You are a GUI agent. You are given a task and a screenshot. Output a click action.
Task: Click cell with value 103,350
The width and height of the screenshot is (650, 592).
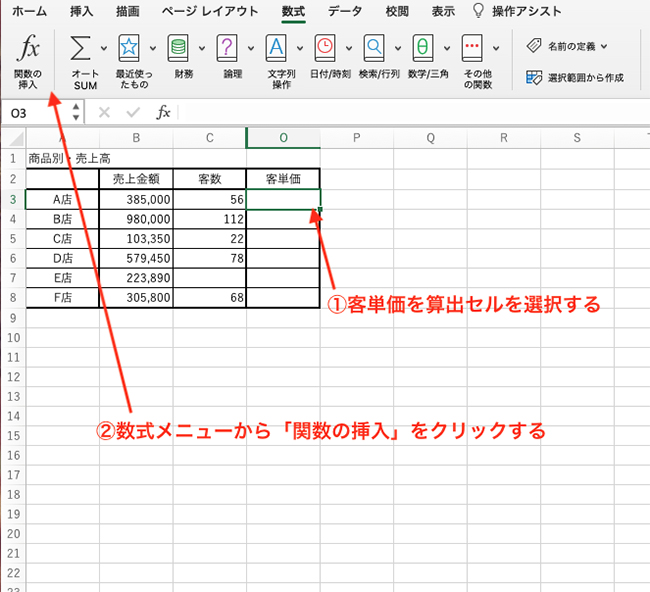[136, 239]
